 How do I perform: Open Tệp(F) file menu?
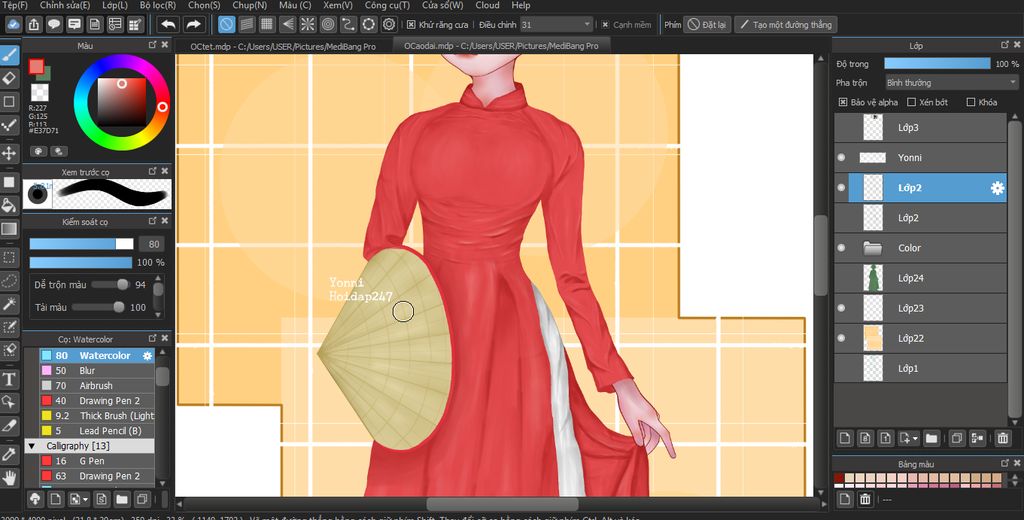[14, 5]
